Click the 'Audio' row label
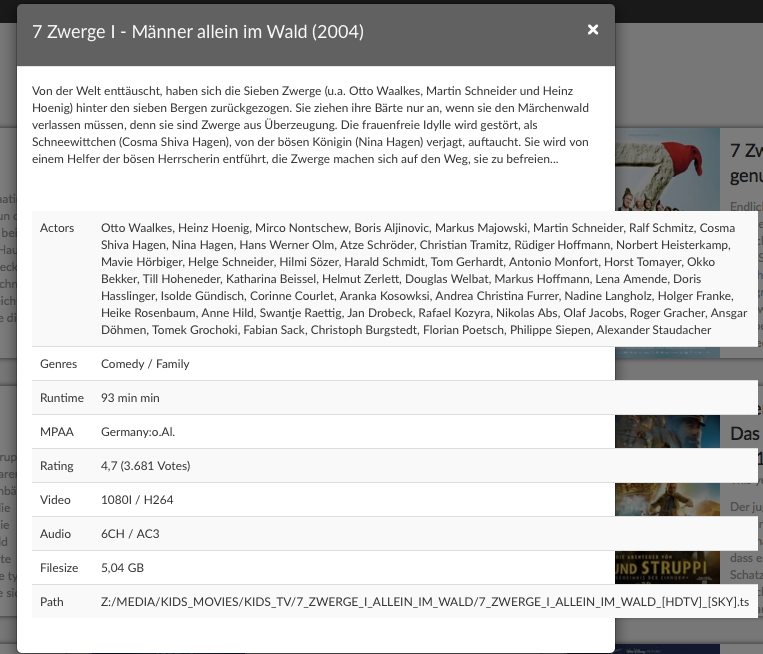The width and height of the screenshot is (763, 654). [x=55, y=534]
